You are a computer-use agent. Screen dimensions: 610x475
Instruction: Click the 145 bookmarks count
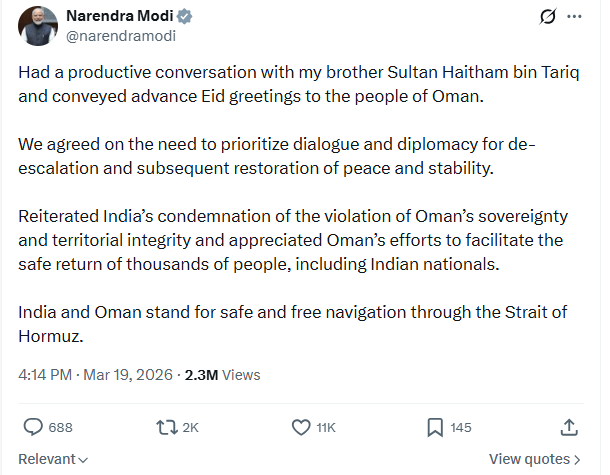point(460,427)
